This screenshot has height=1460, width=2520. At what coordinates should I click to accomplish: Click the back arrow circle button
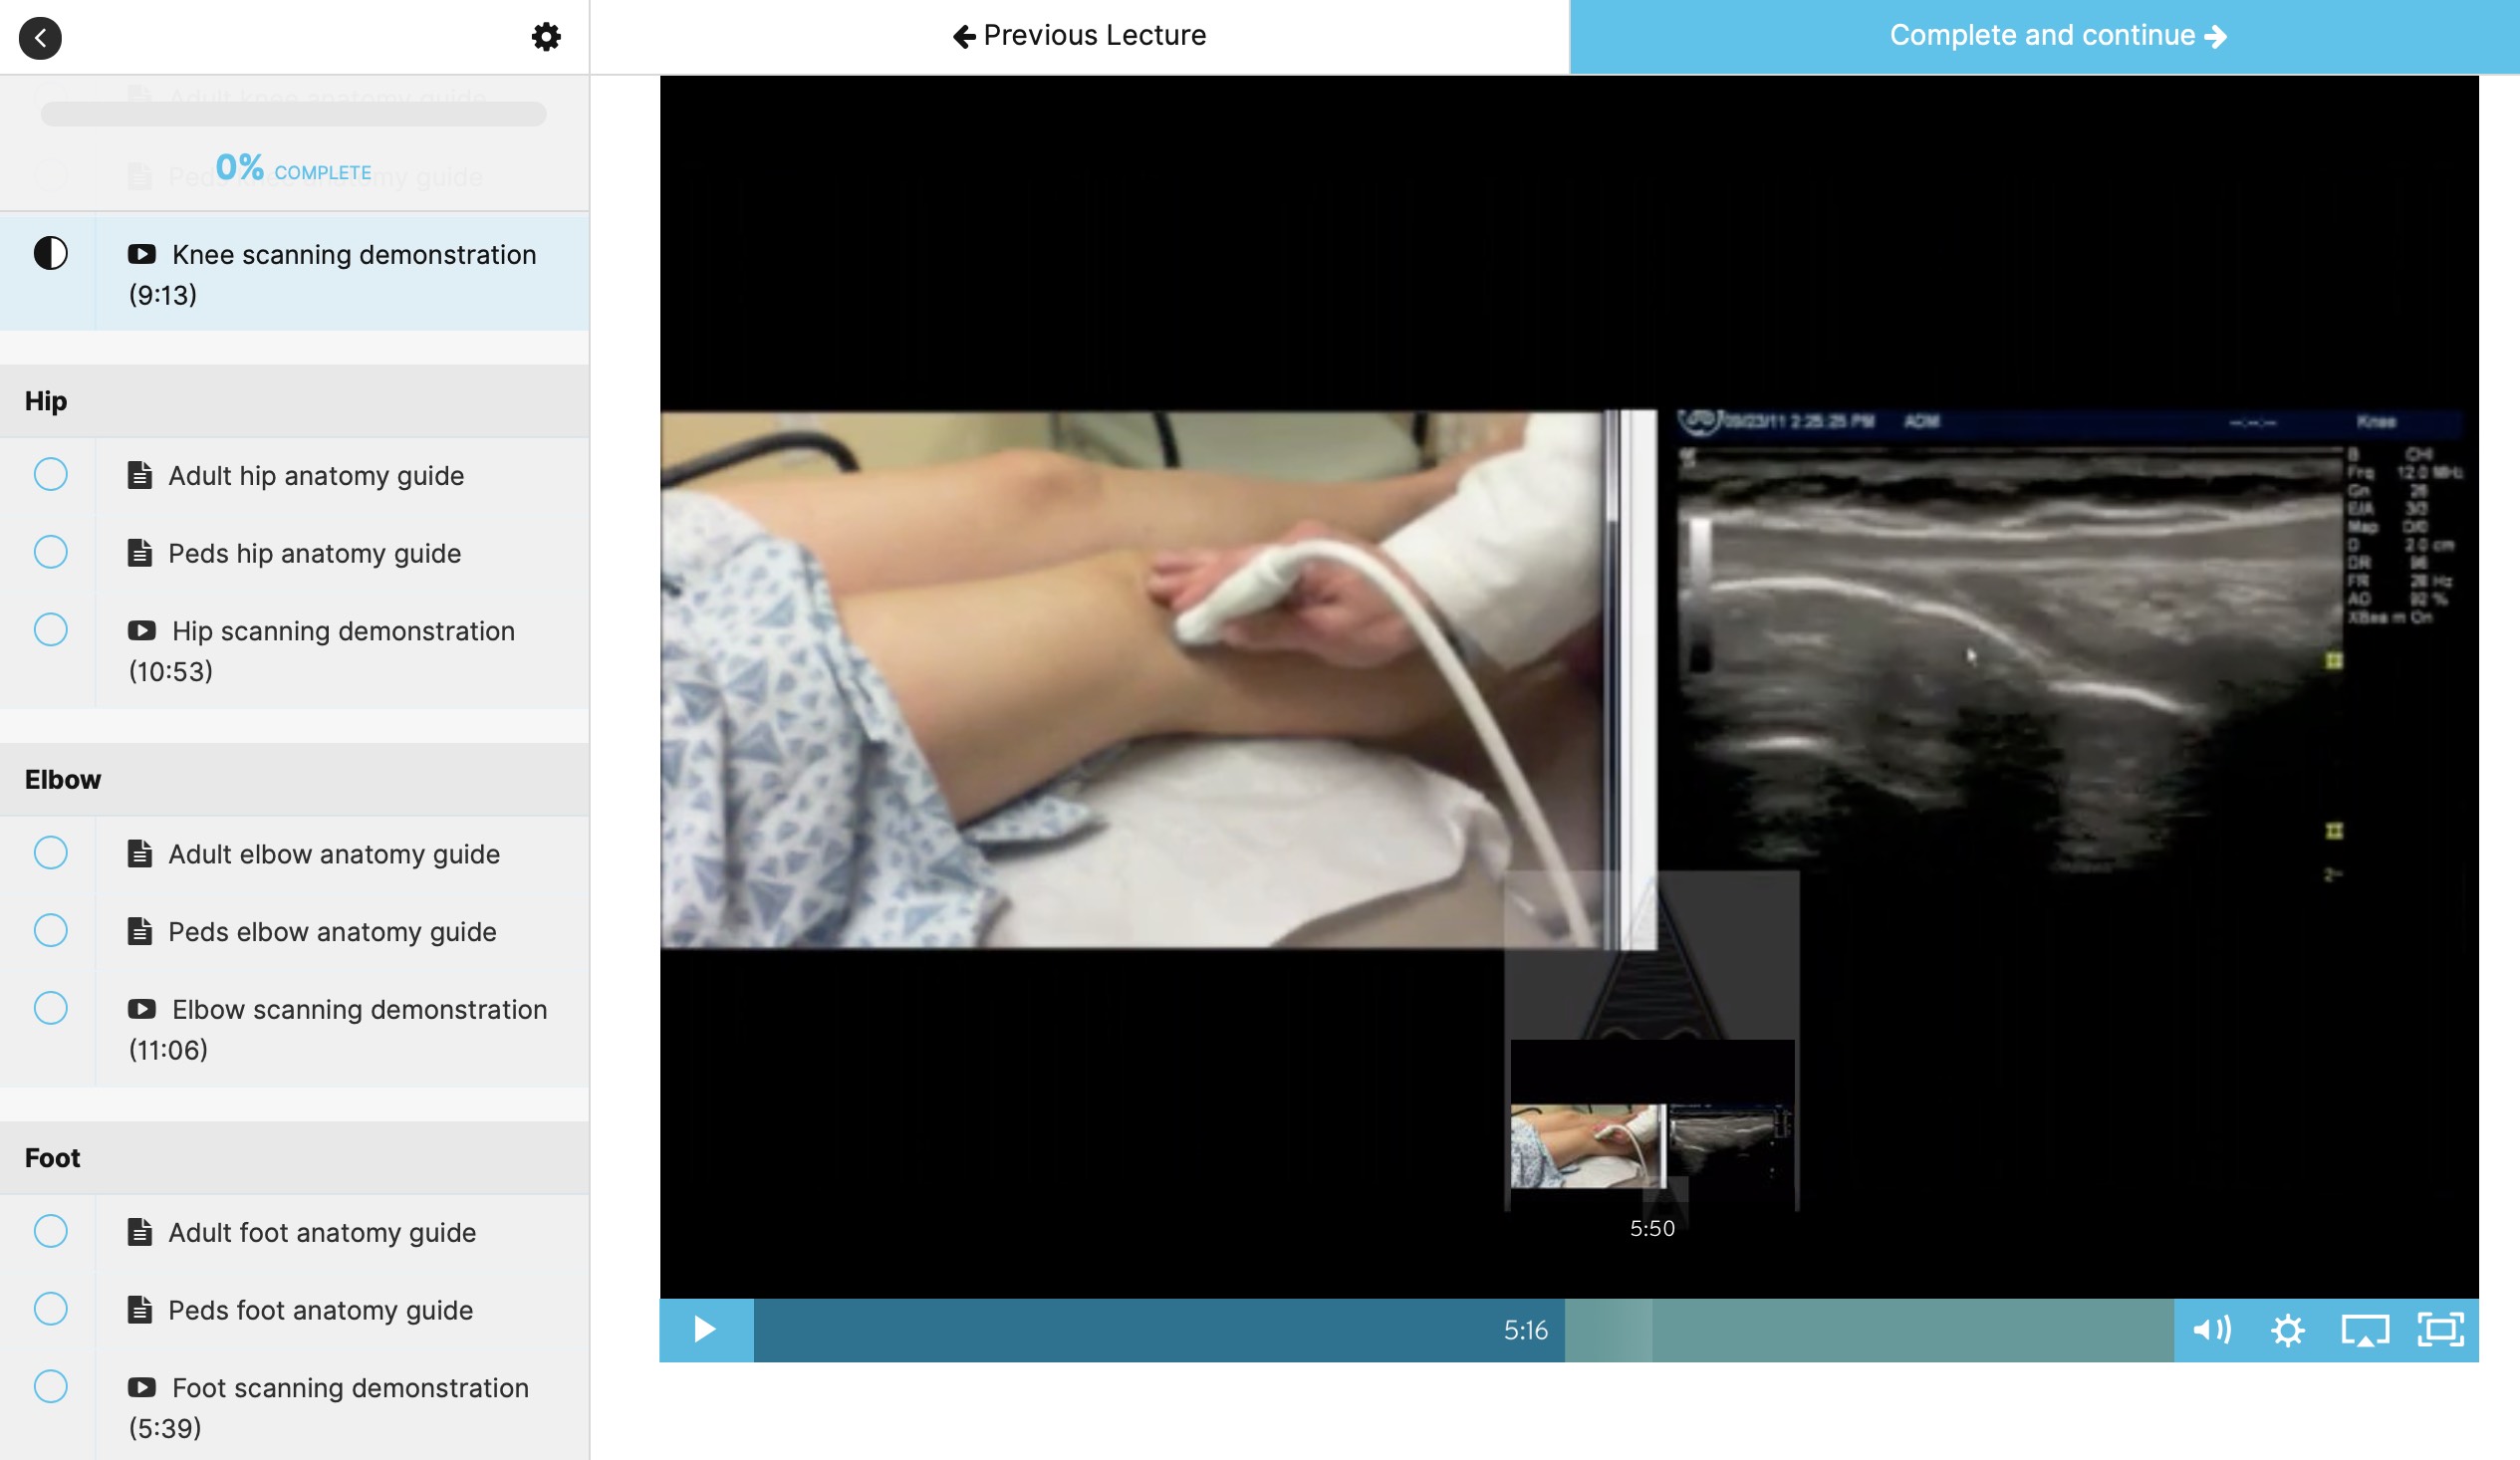(x=40, y=38)
